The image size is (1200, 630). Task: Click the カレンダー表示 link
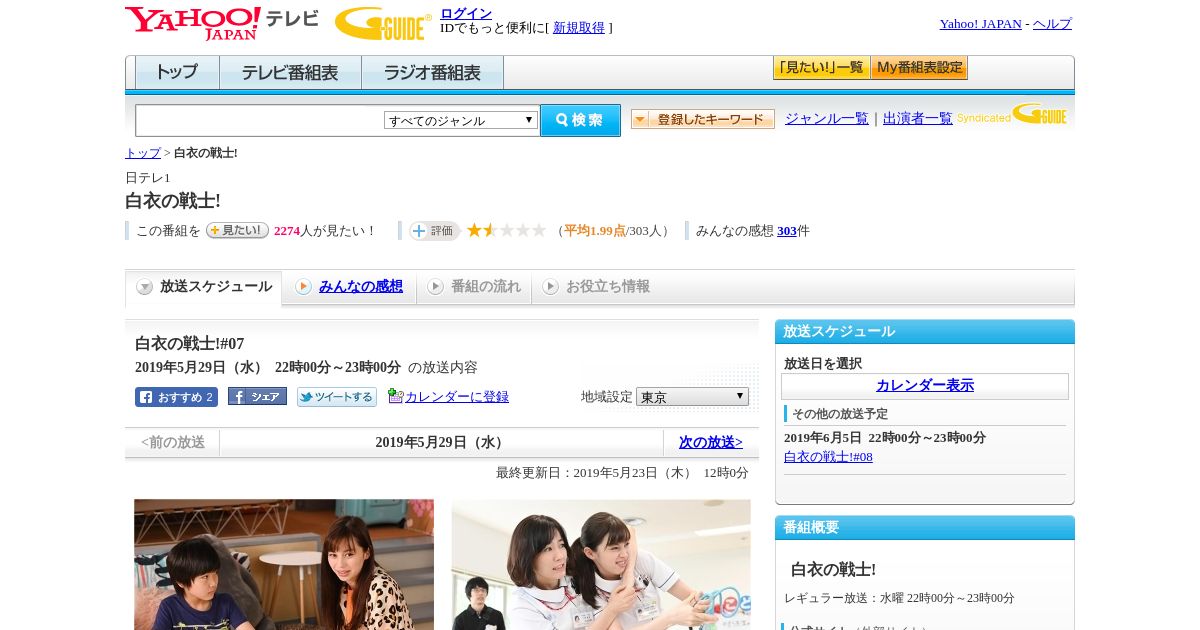point(925,386)
